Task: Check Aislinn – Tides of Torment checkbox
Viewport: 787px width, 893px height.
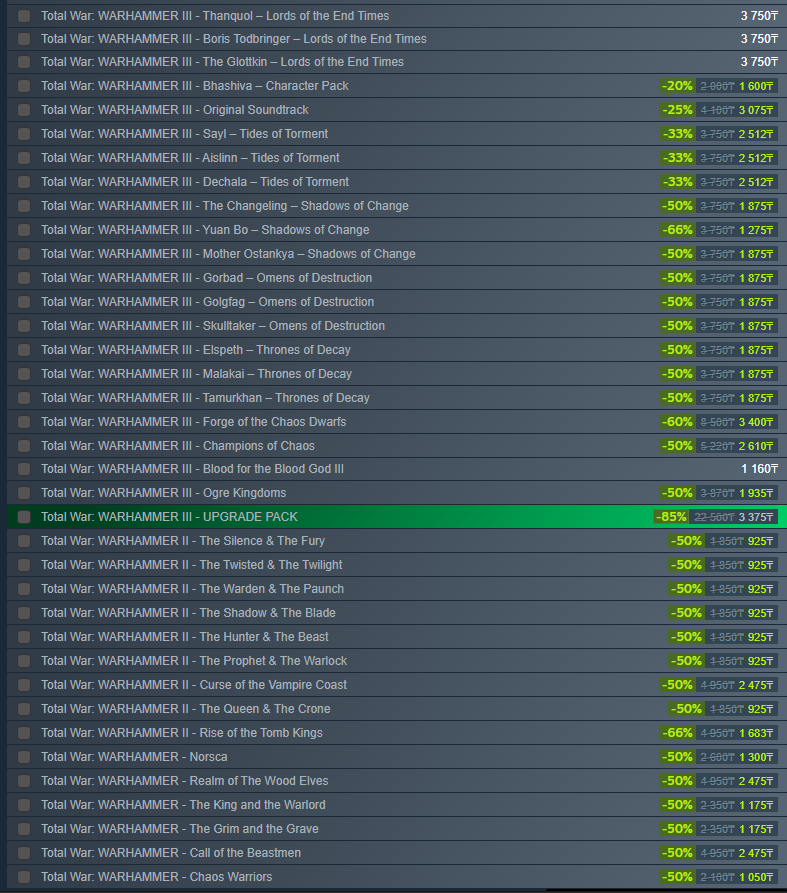Action: pos(24,158)
